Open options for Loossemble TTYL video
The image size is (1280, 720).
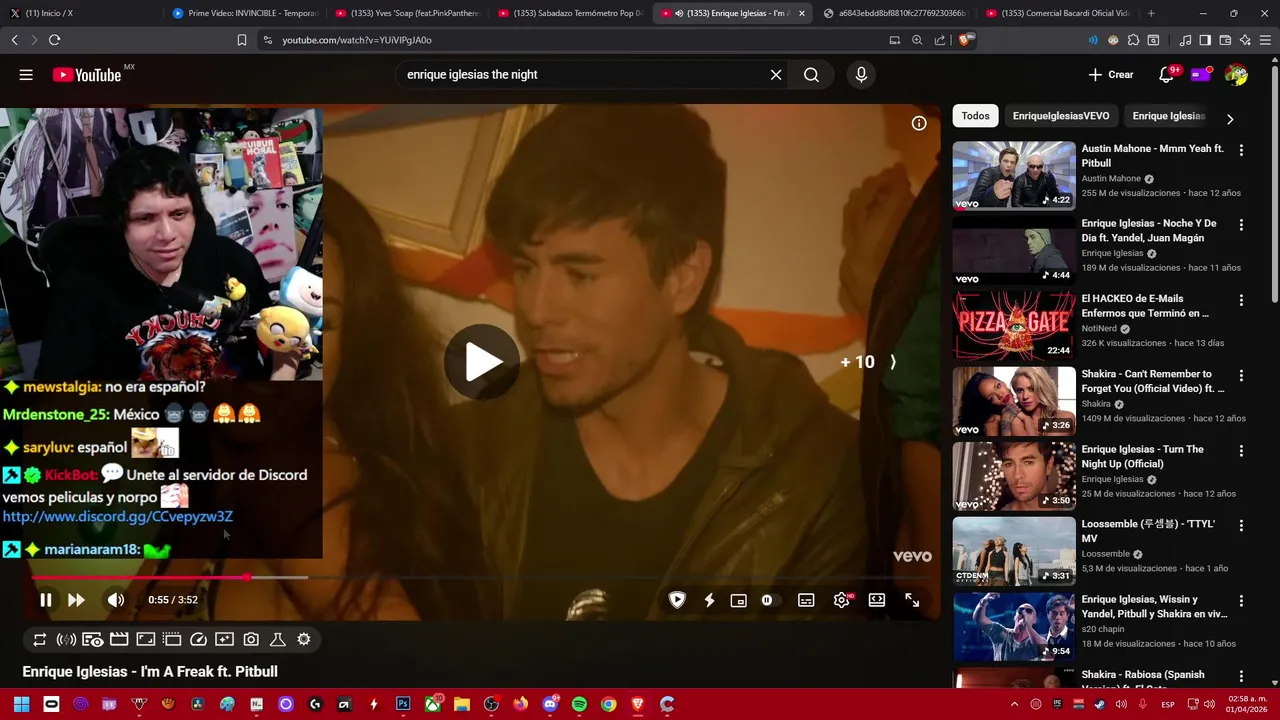point(1241,526)
